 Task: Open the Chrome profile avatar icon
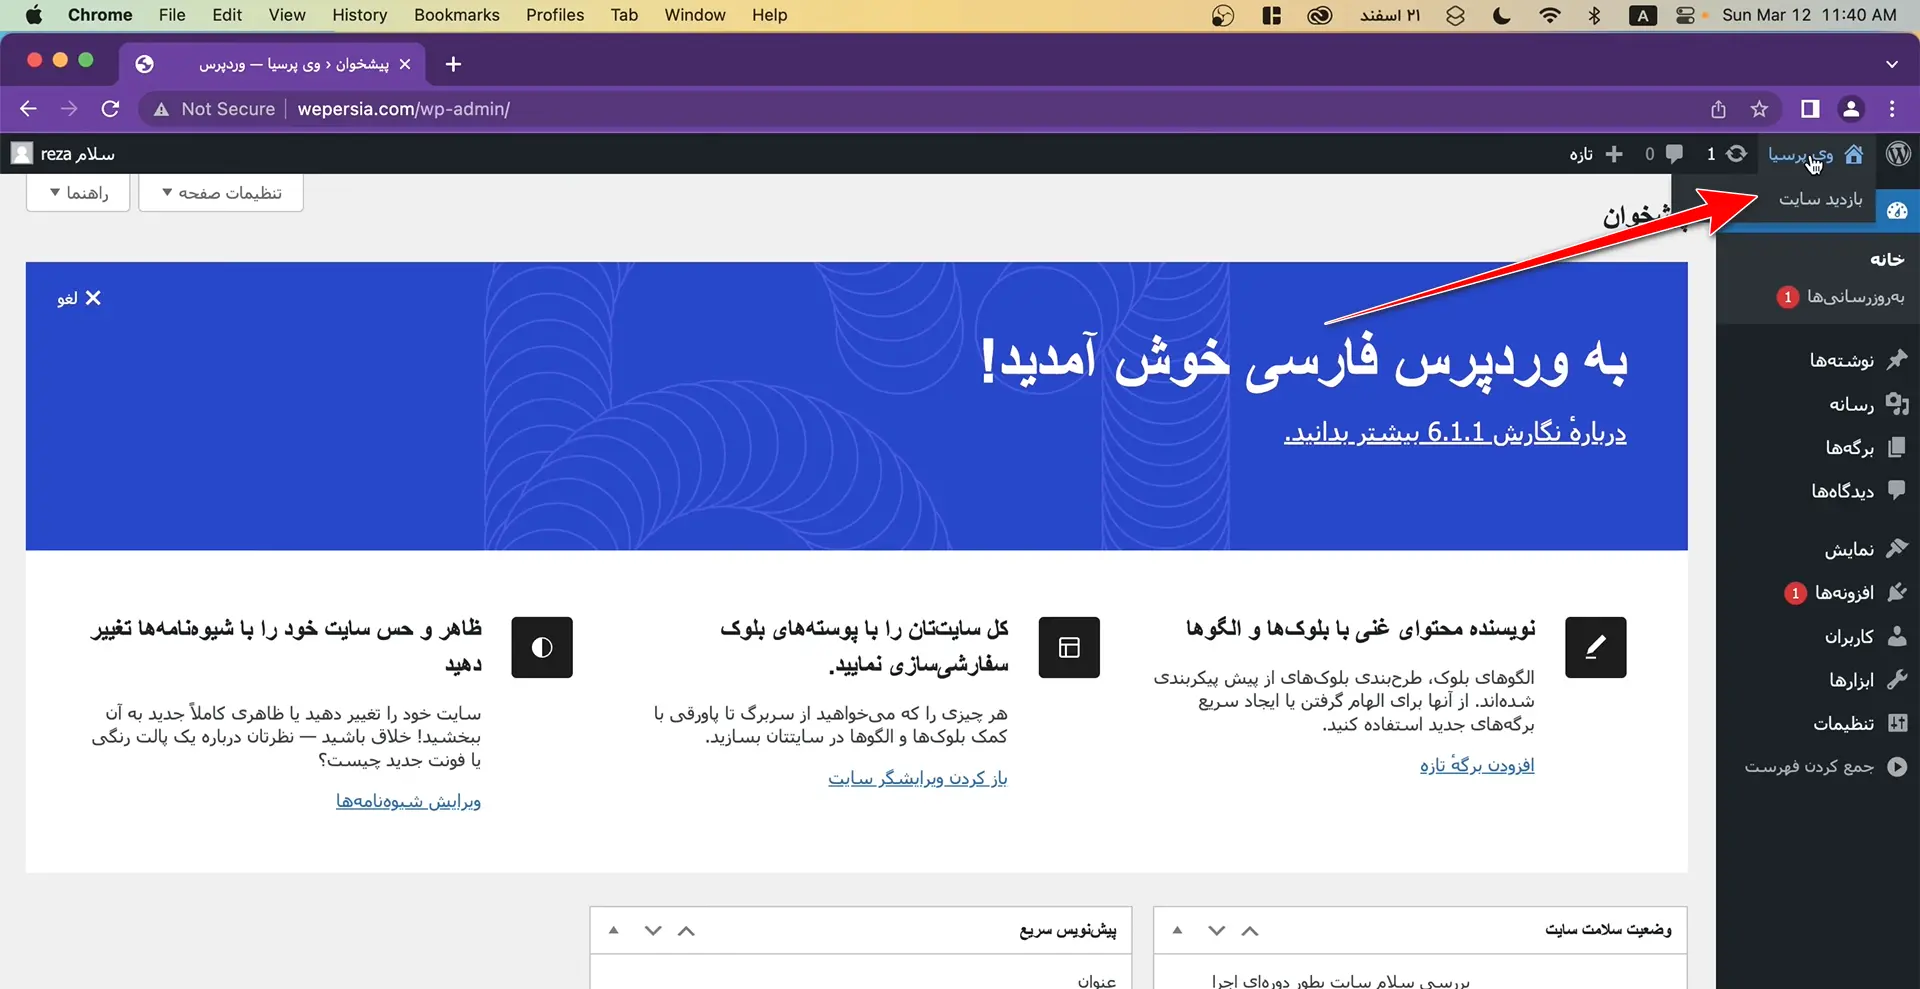(1851, 109)
